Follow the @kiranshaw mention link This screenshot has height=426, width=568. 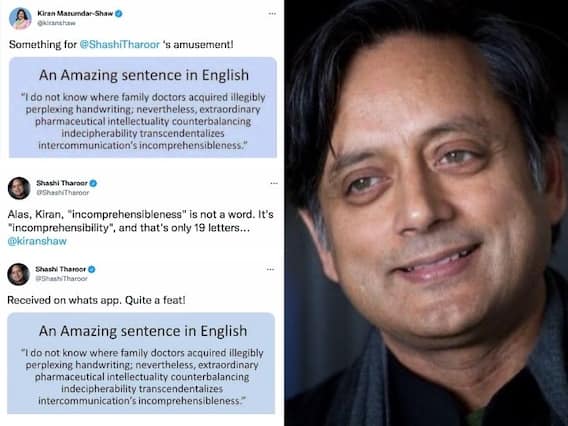(x=37, y=241)
